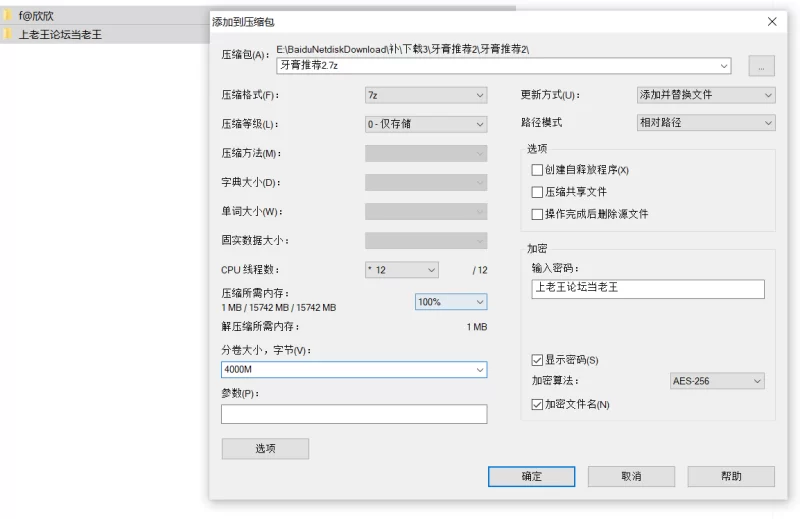
Task: Click the 取消 button
Action: click(631, 476)
